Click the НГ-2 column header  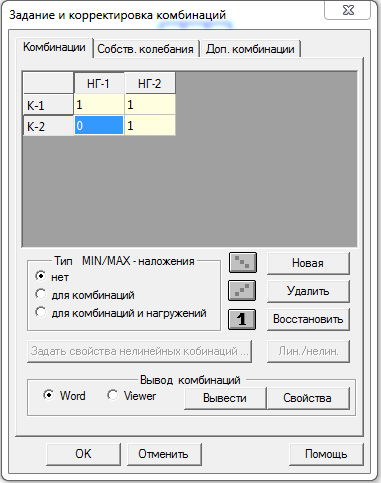[150, 83]
